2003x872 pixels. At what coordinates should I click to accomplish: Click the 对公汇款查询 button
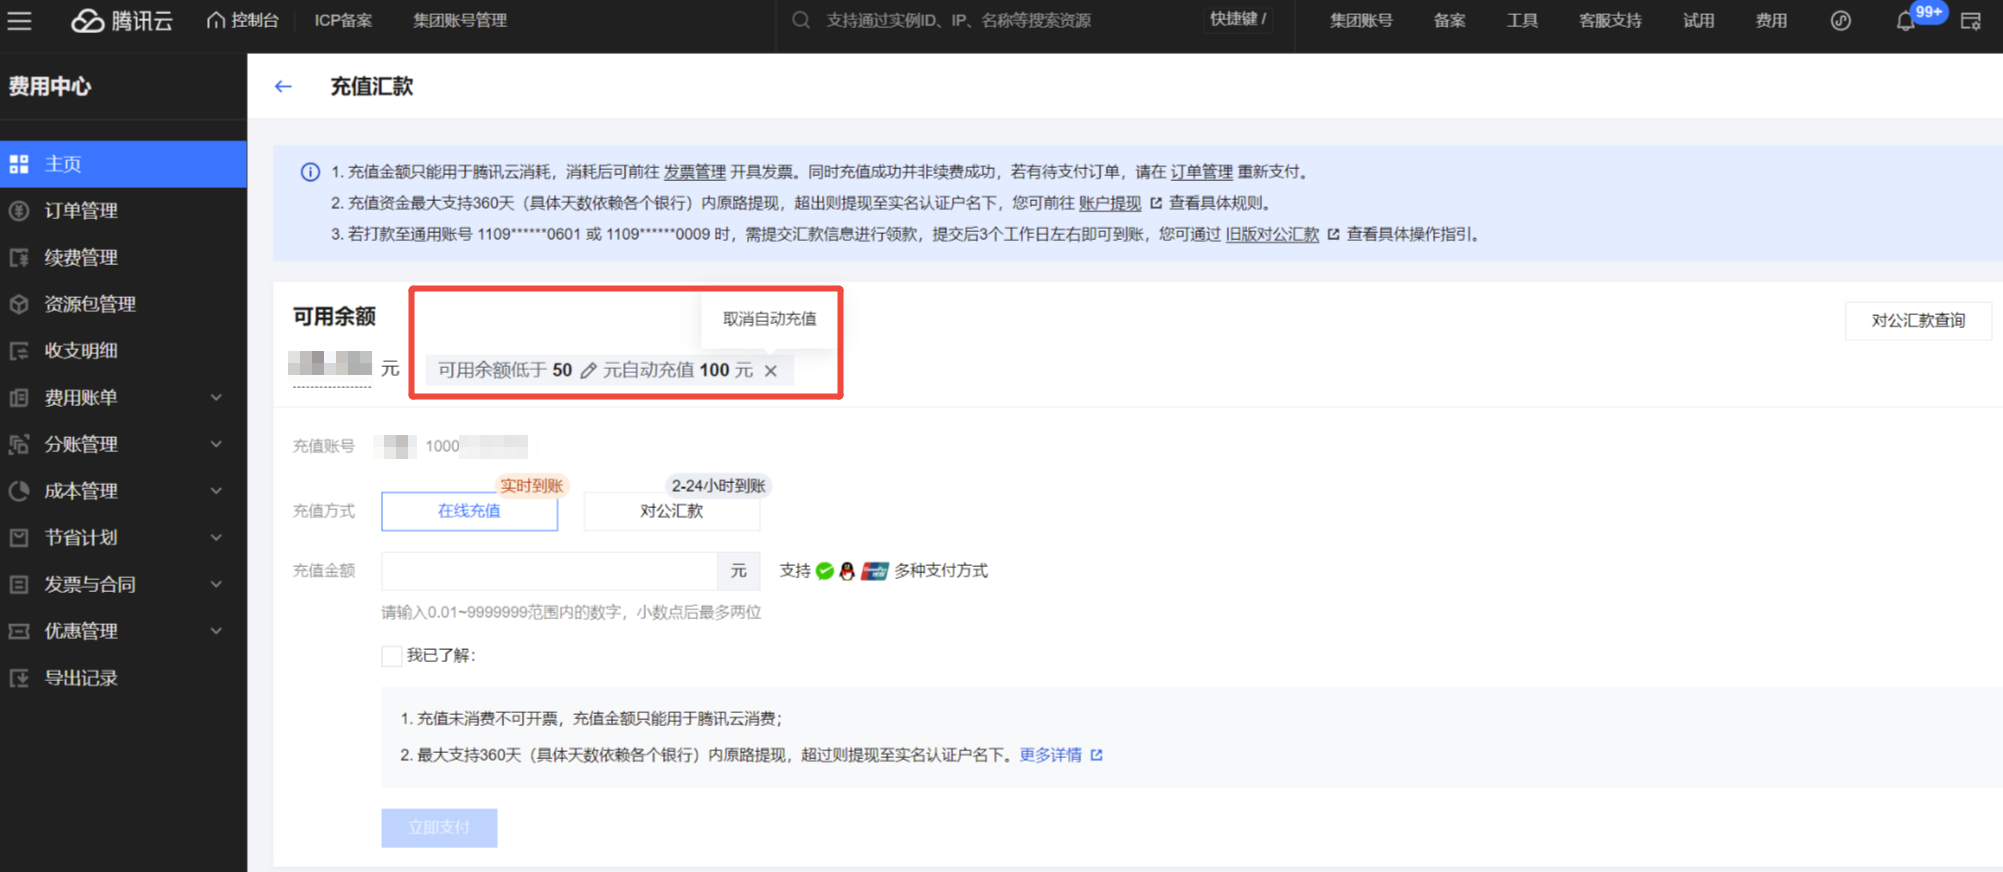click(x=1917, y=321)
